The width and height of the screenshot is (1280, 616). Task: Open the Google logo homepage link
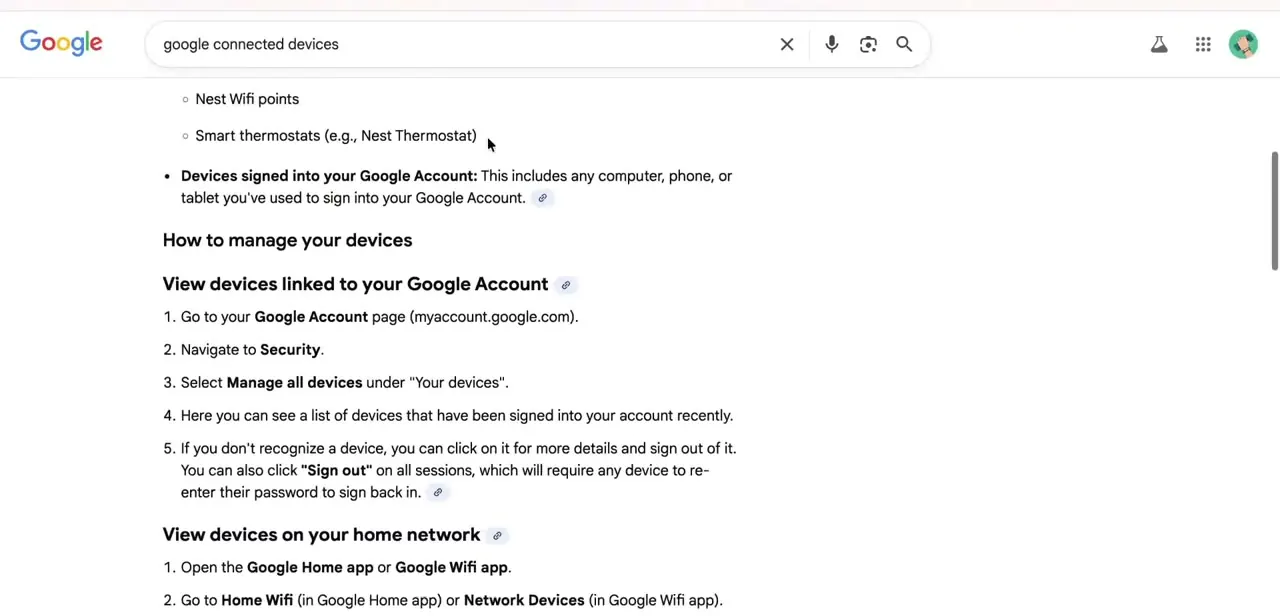point(61,43)
